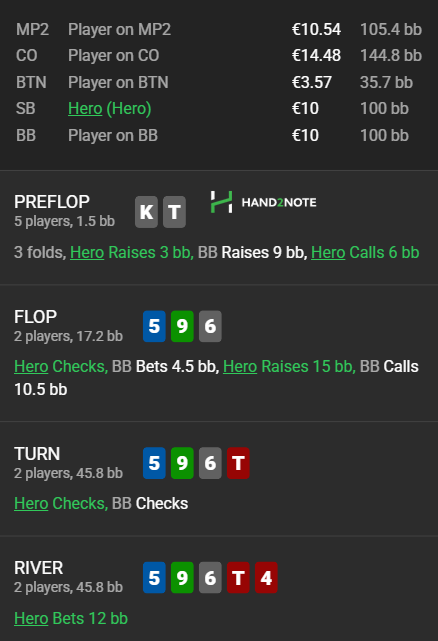The image size is (438, 641).
Task: Click Hero link before Bets 12 bb
Action: pos(31,618)
